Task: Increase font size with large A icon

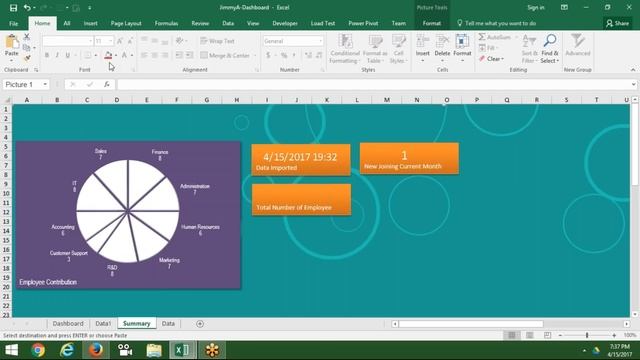Action: point(120,41)
